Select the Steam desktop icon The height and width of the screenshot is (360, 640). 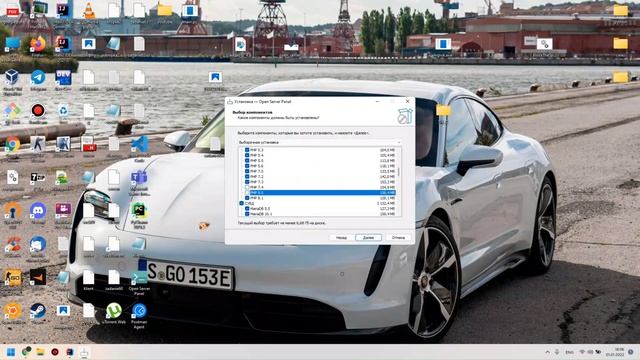[38, 311]
